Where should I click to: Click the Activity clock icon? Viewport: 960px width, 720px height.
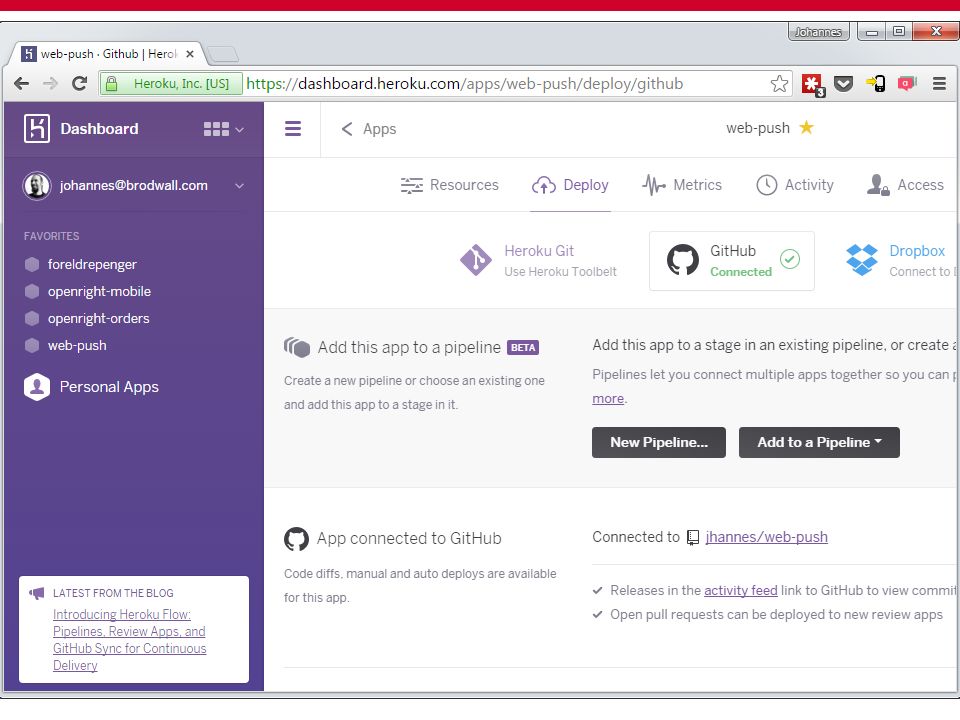pyautogui.click(x=767, y=185)
